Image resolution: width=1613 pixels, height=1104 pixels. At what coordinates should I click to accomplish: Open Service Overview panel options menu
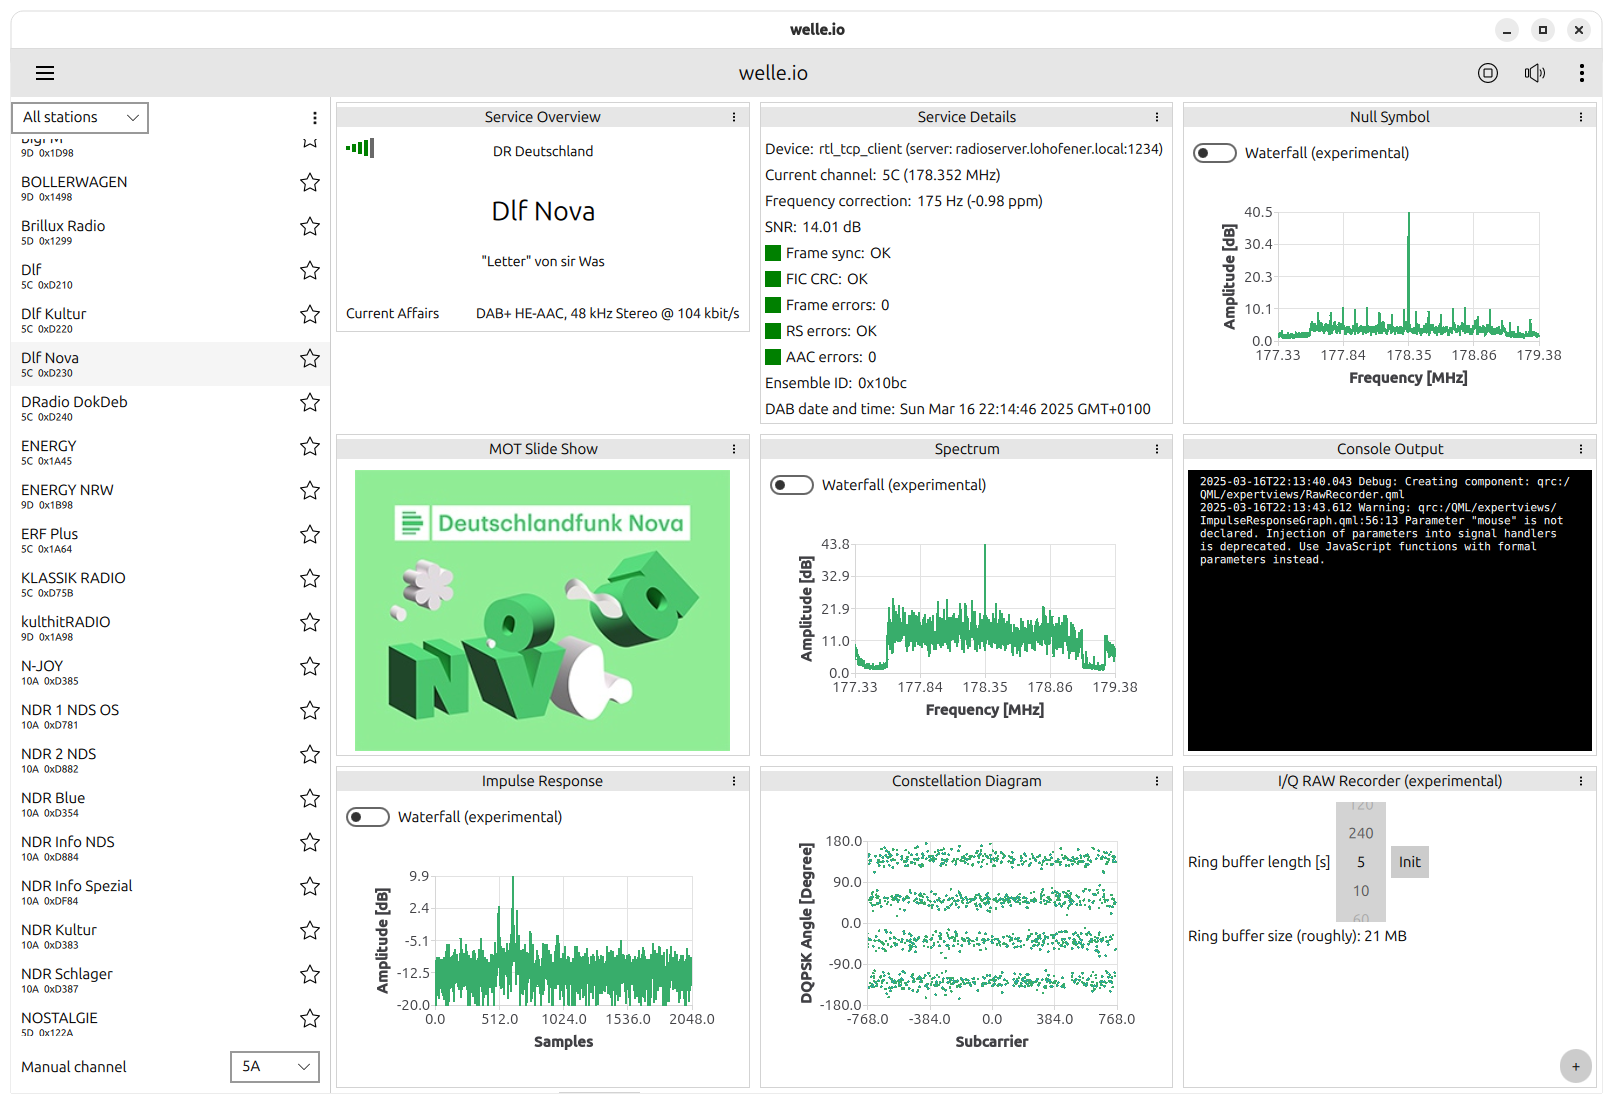(734, 117)
